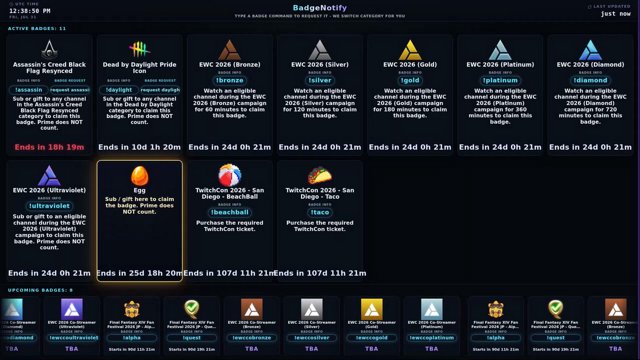The image size is (640, 360).
Task: Click the !platinum command button
Action: click(500, 80)
